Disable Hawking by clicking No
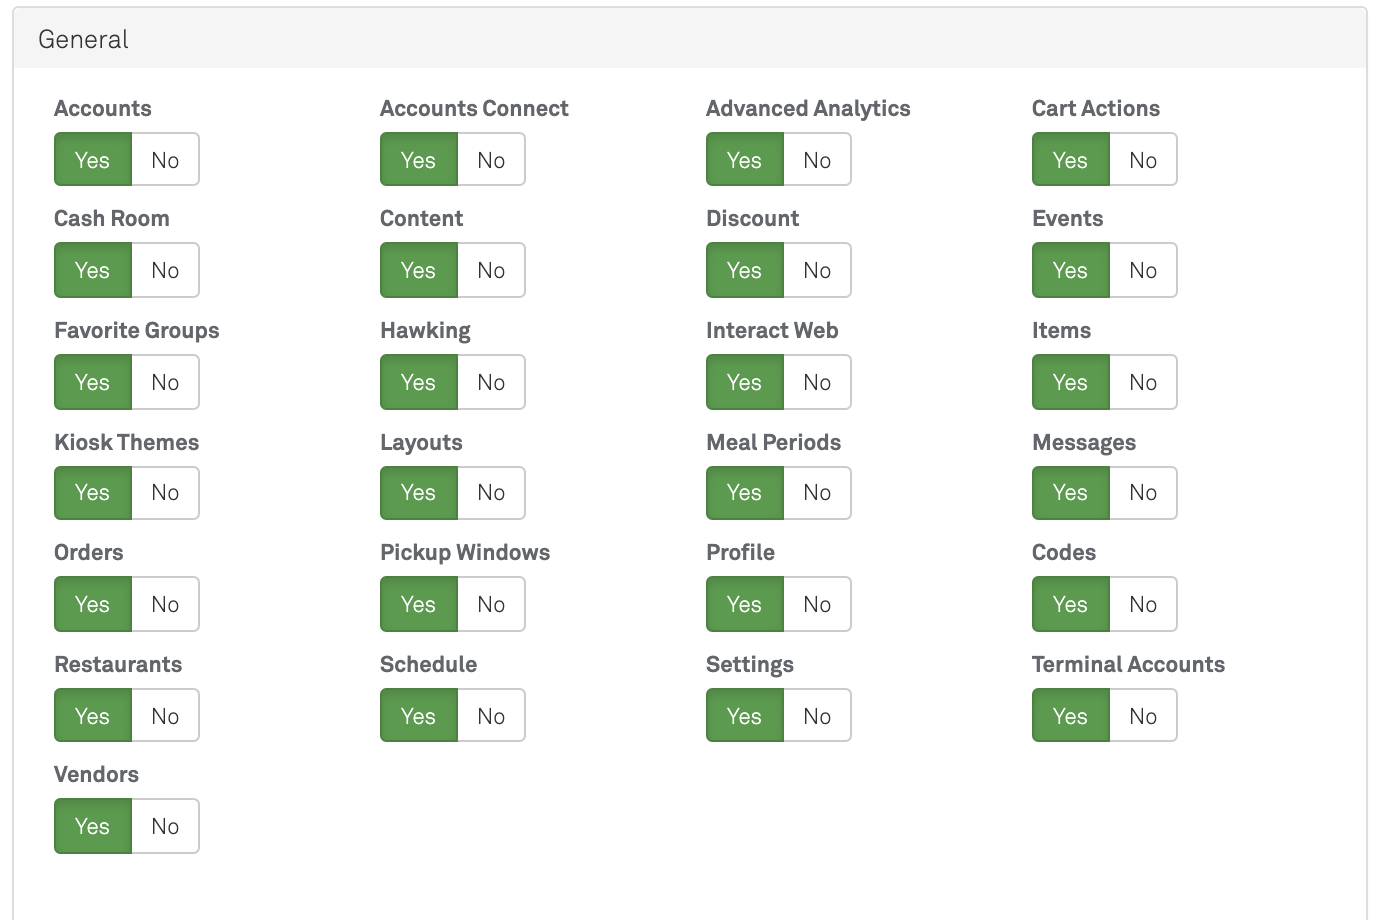1378x920 pixels. 491,382
